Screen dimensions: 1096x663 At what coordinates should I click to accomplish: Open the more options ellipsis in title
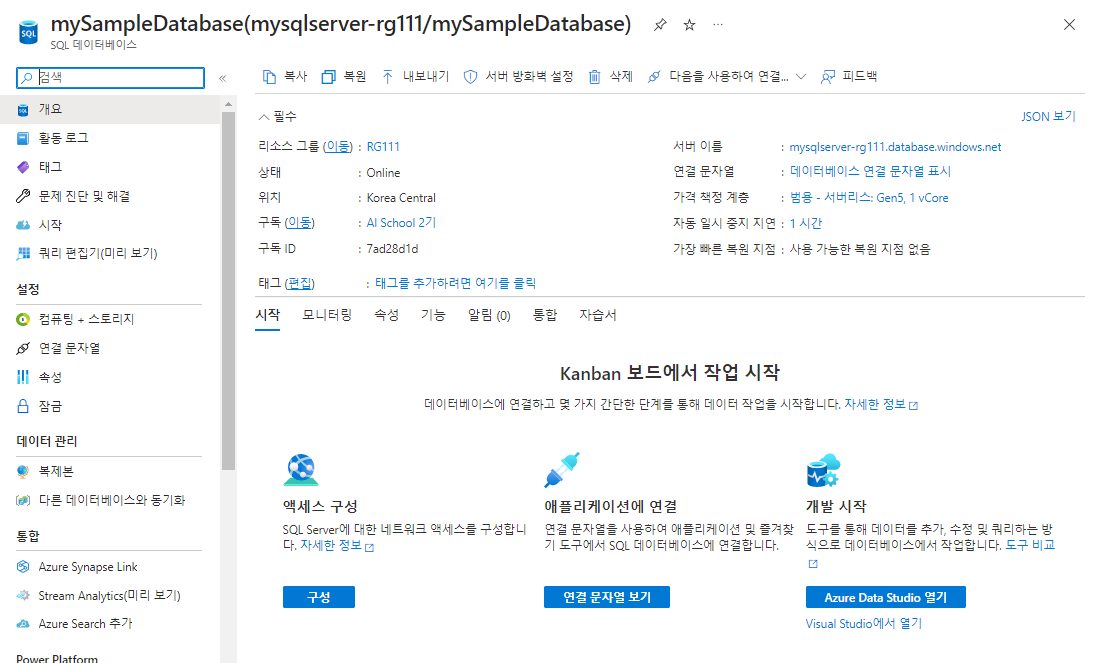pyautogui.click(x=718, y=25)
